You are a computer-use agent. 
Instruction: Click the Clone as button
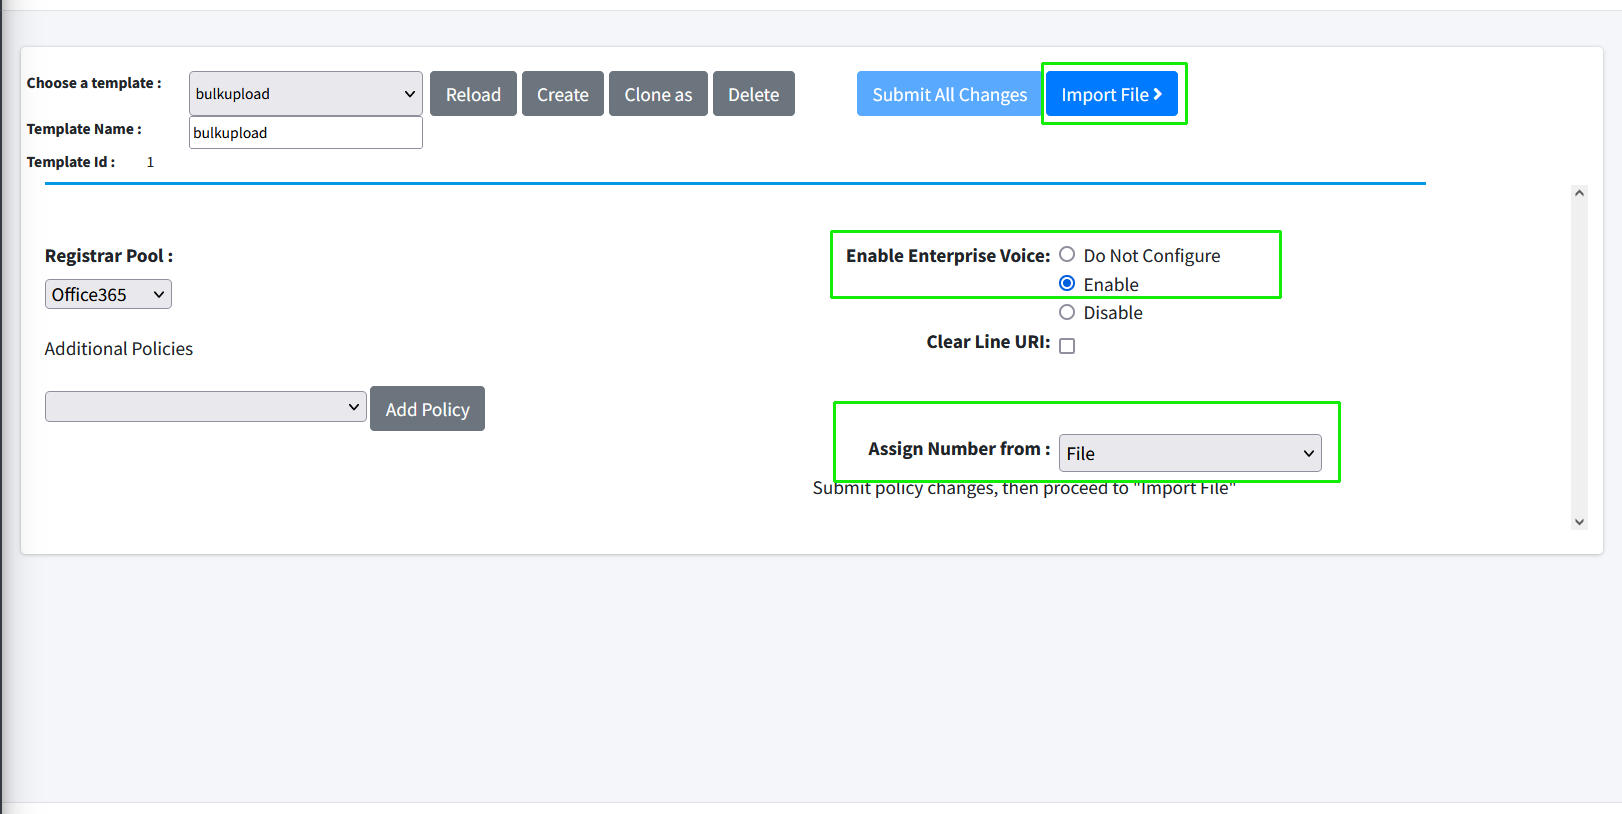(658, 94)
